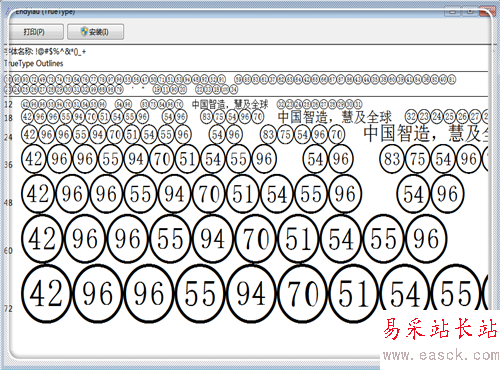The width and height of the screenshot is (500, 370).
Task: Click circled 42 in the 36-point row
Action: (x=34, y=159)
